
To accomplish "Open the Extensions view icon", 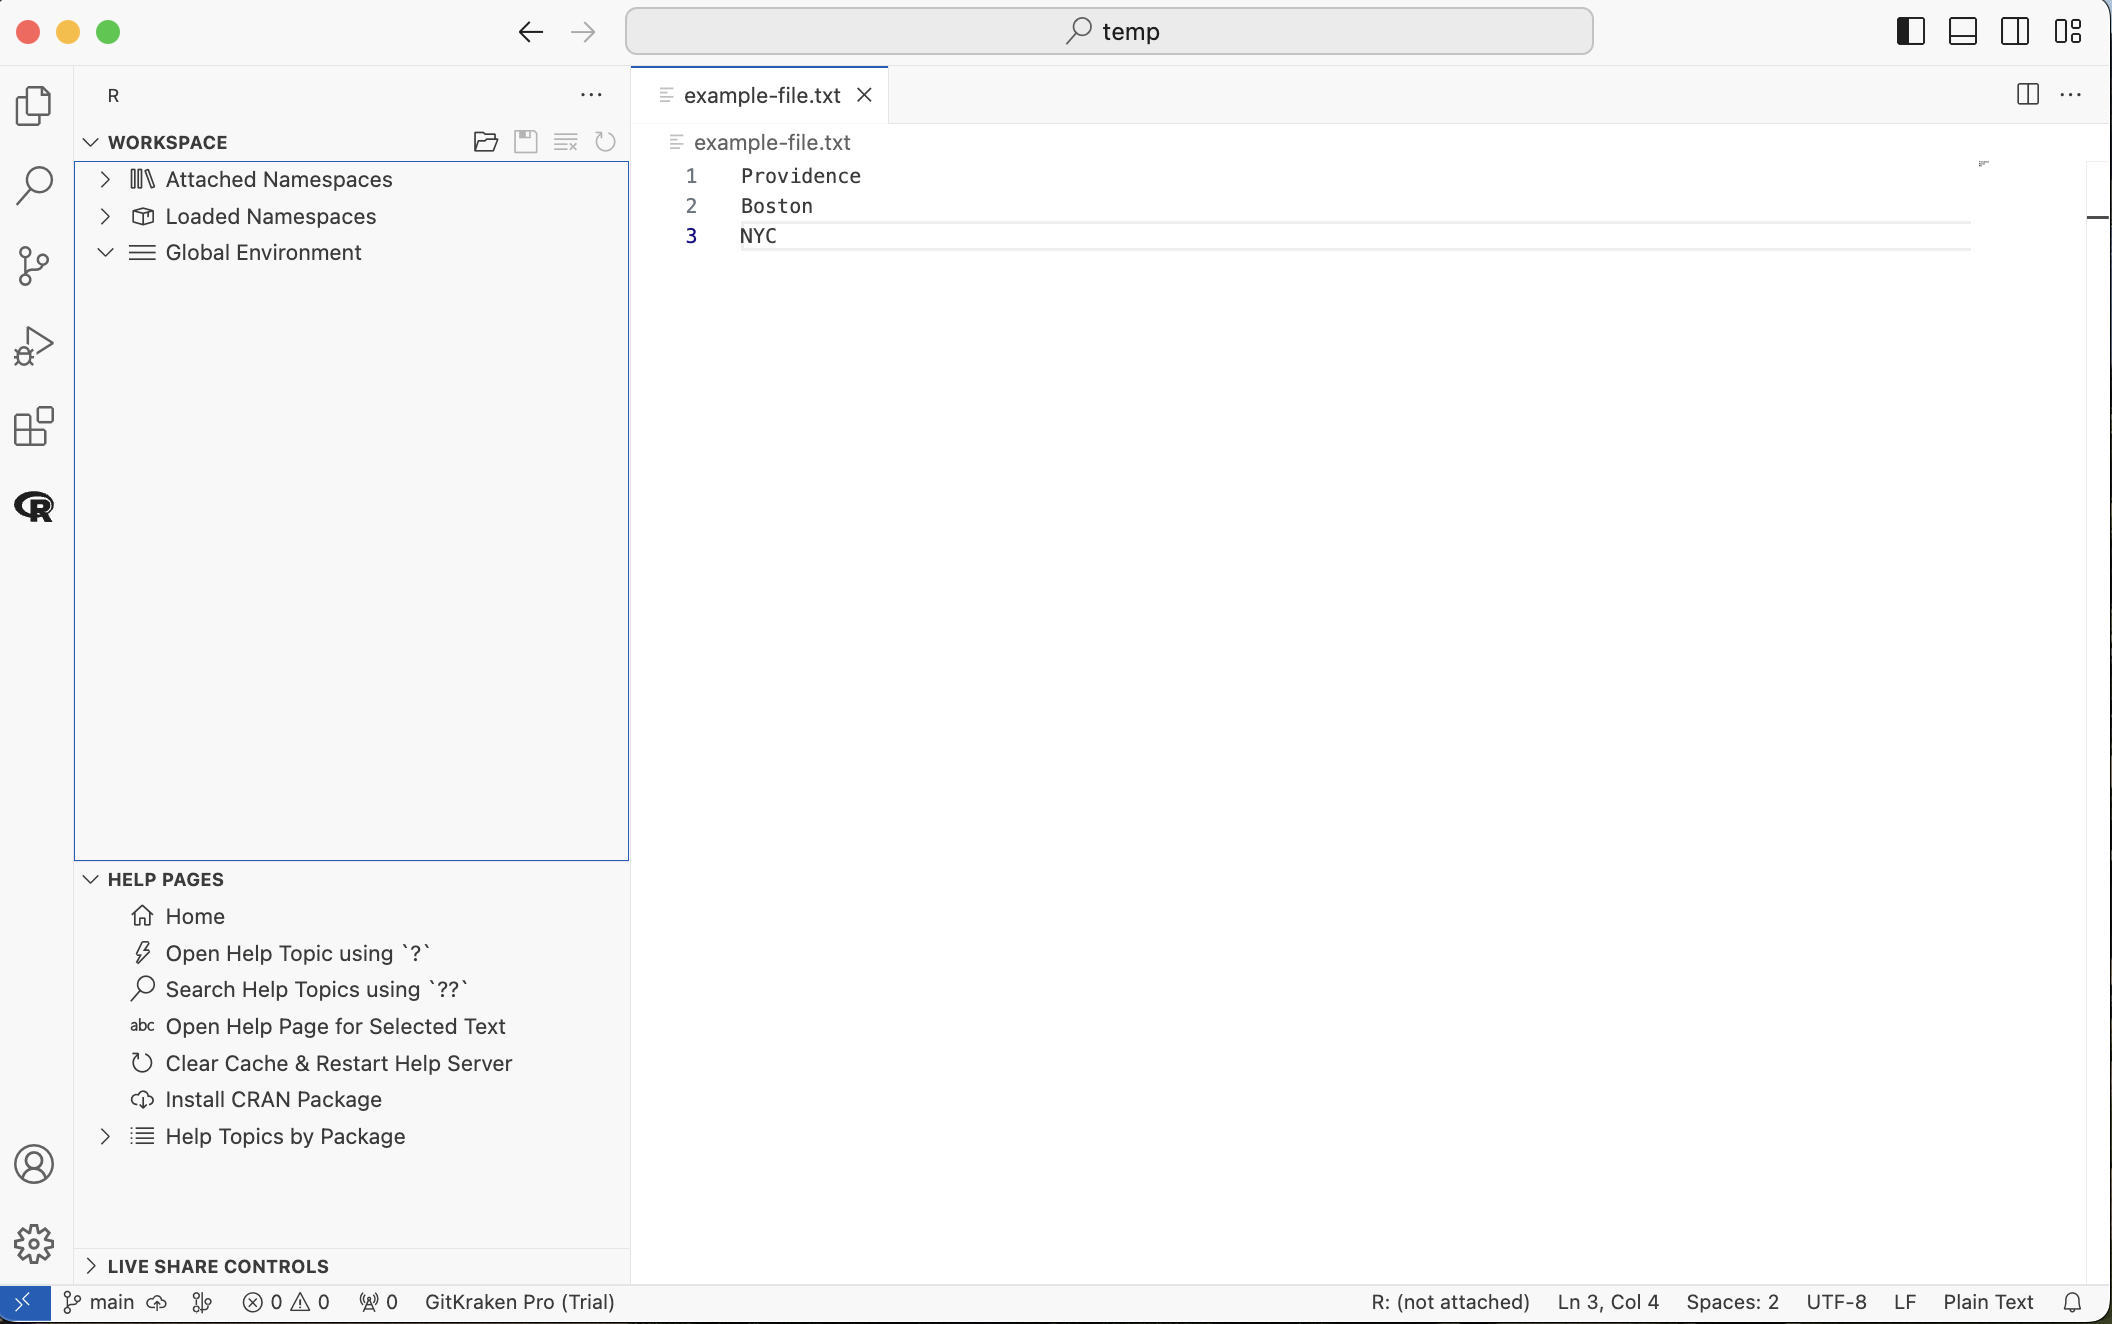I will coord(34,427).
